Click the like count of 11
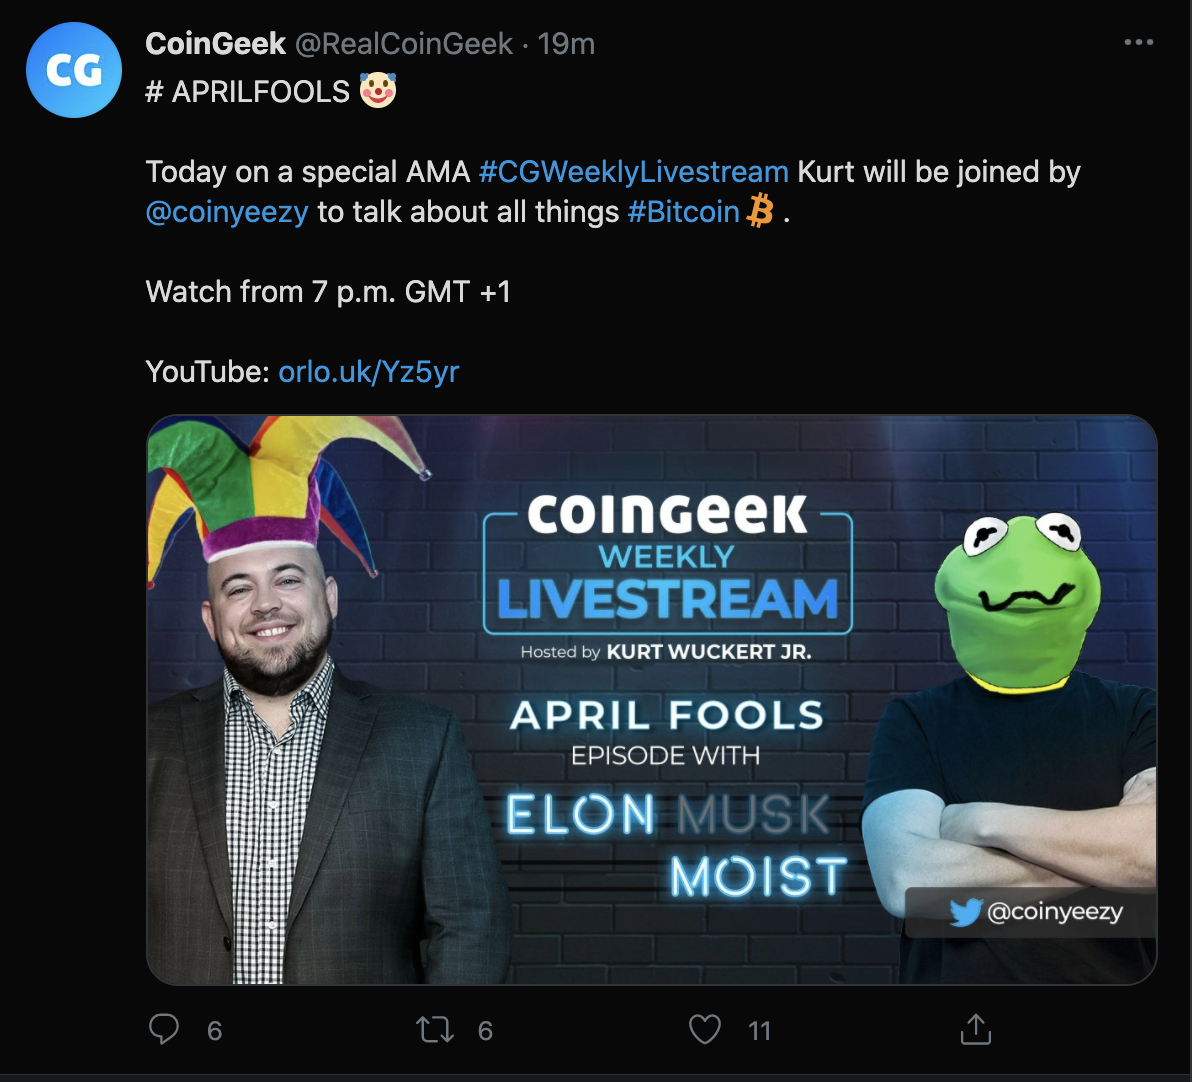1192x1082 pixels. (x=759, y=1030)
